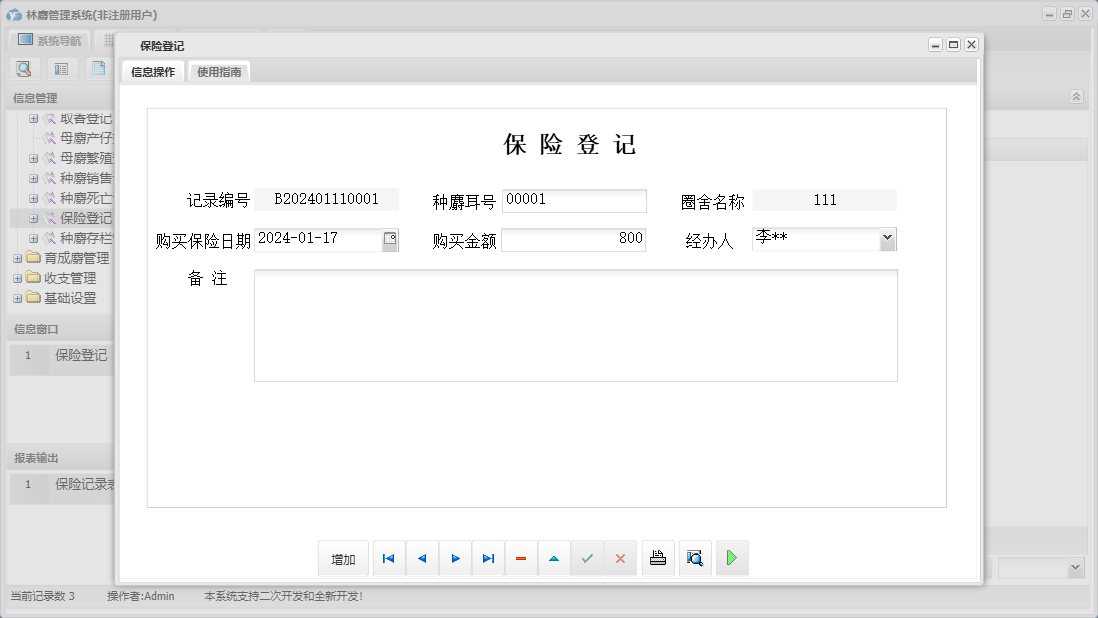Open the print icon on the toolbar
This screenshot has width=1098, height=618.
pyautogui.click(x=657, y=558)
